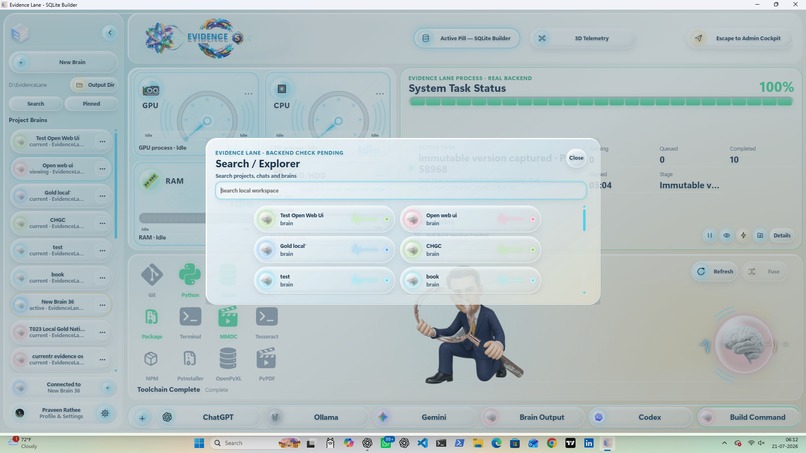Open options for Open web ui brain
The width and height of the screenshot is (806, 453).
pyautogui.click(x=102, y=169)
